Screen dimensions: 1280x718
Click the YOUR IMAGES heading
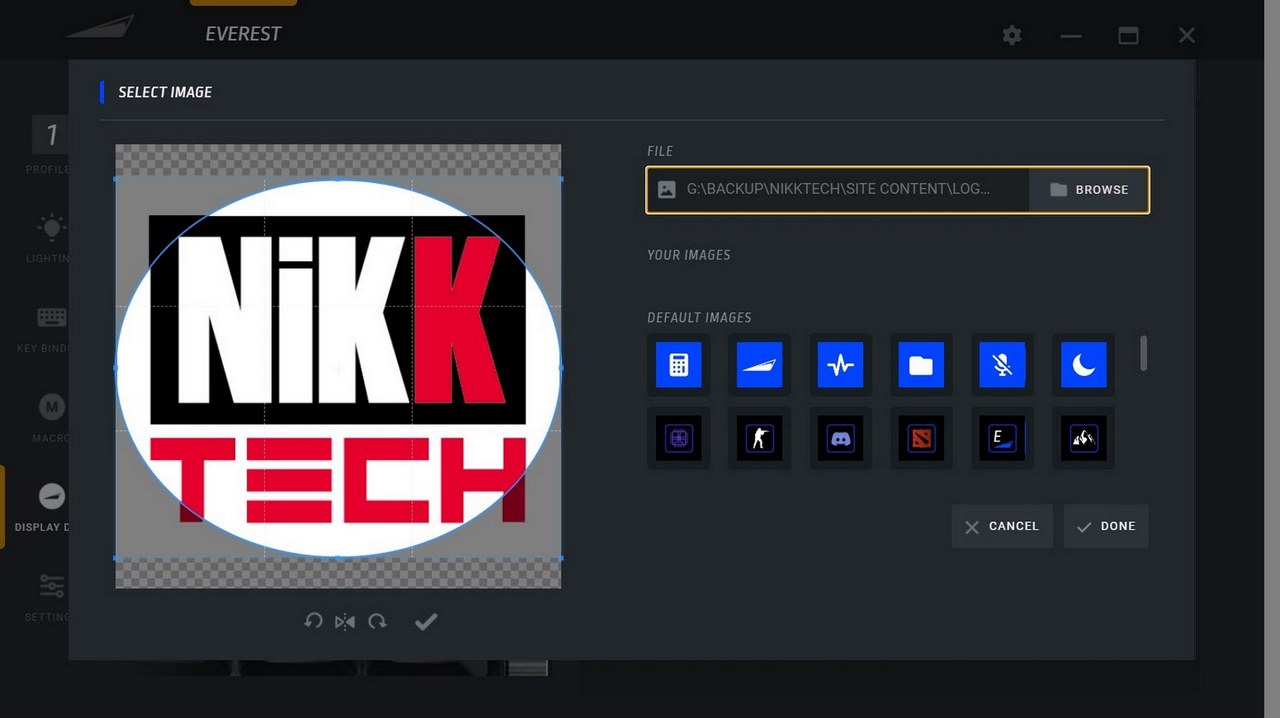point(689,255)
